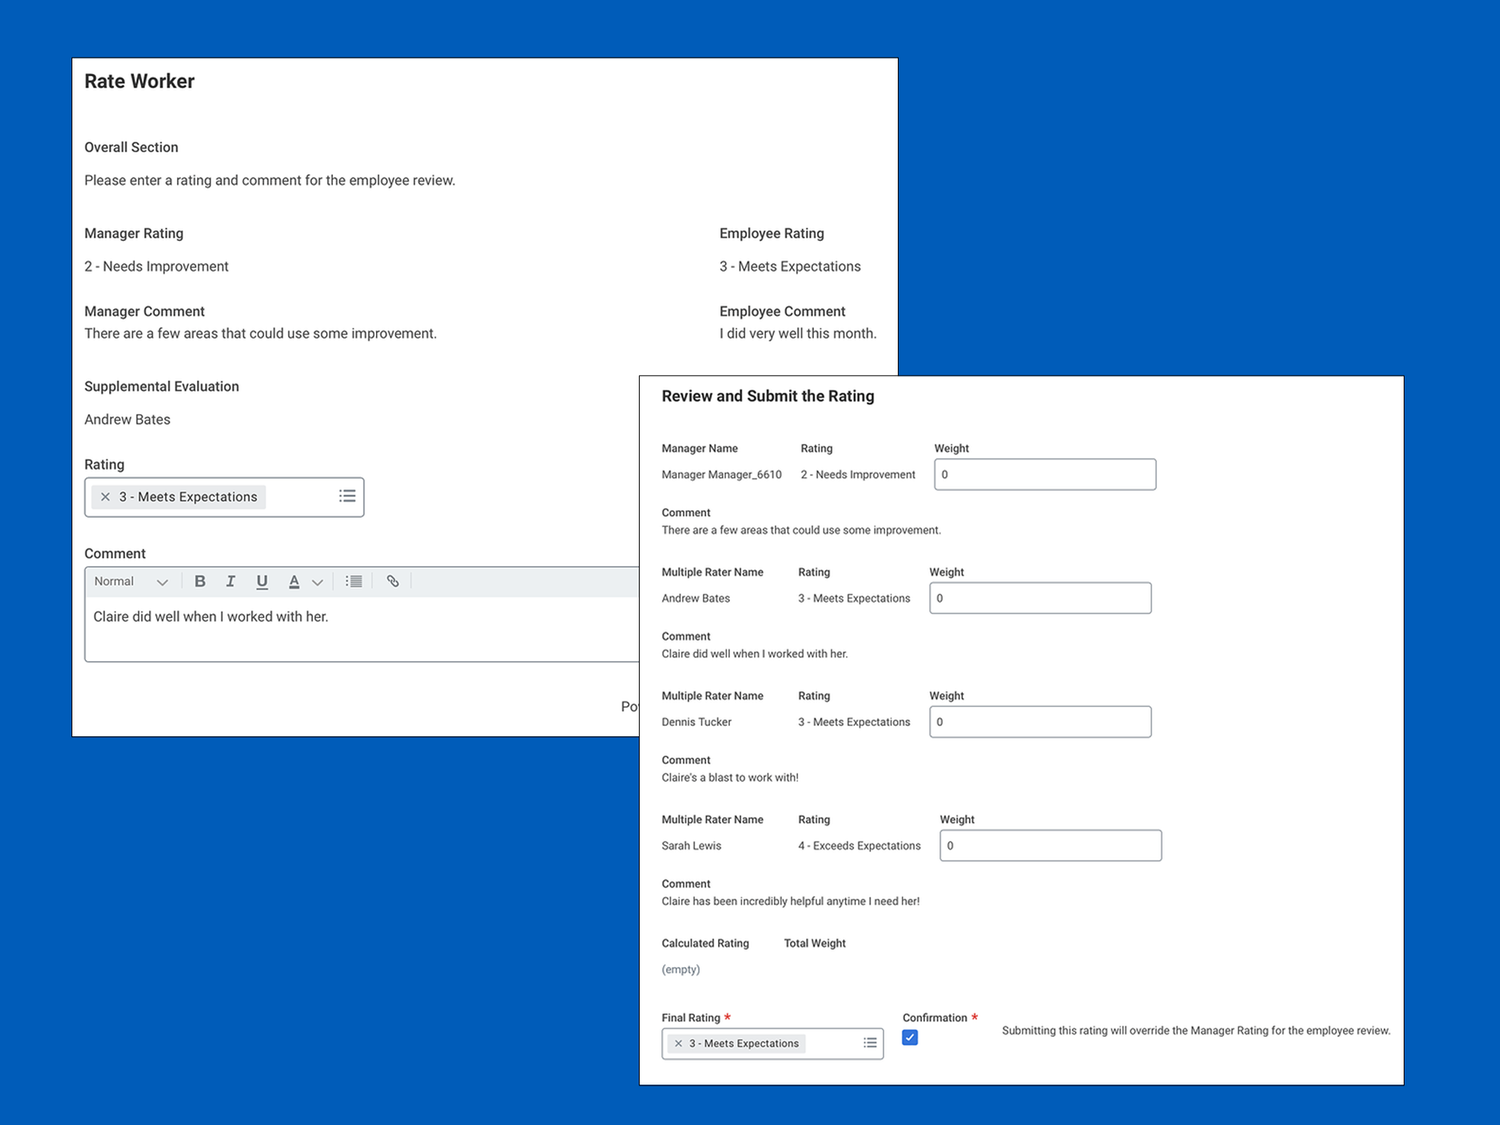Click Manager Manager_6610 in the rating table
The image size is (1500, 1125).
721,474
